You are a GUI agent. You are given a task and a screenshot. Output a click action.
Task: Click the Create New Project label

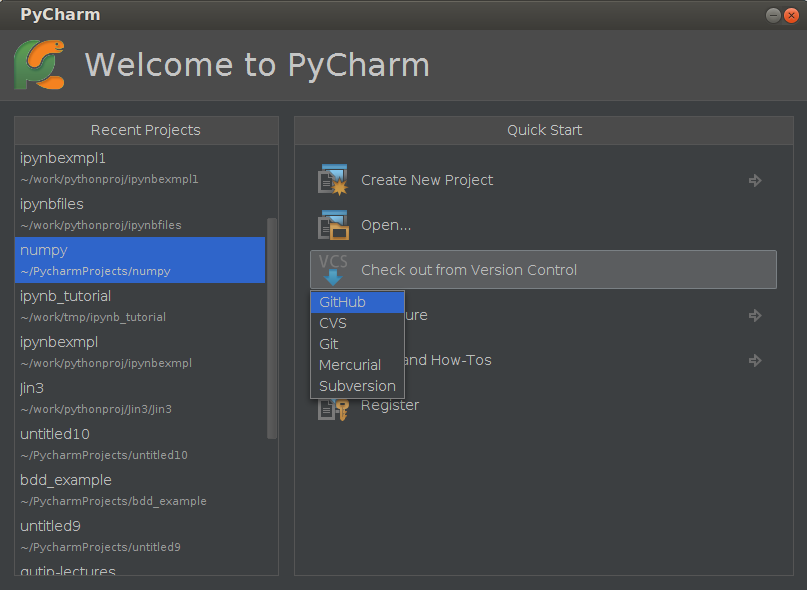(427, 180)
